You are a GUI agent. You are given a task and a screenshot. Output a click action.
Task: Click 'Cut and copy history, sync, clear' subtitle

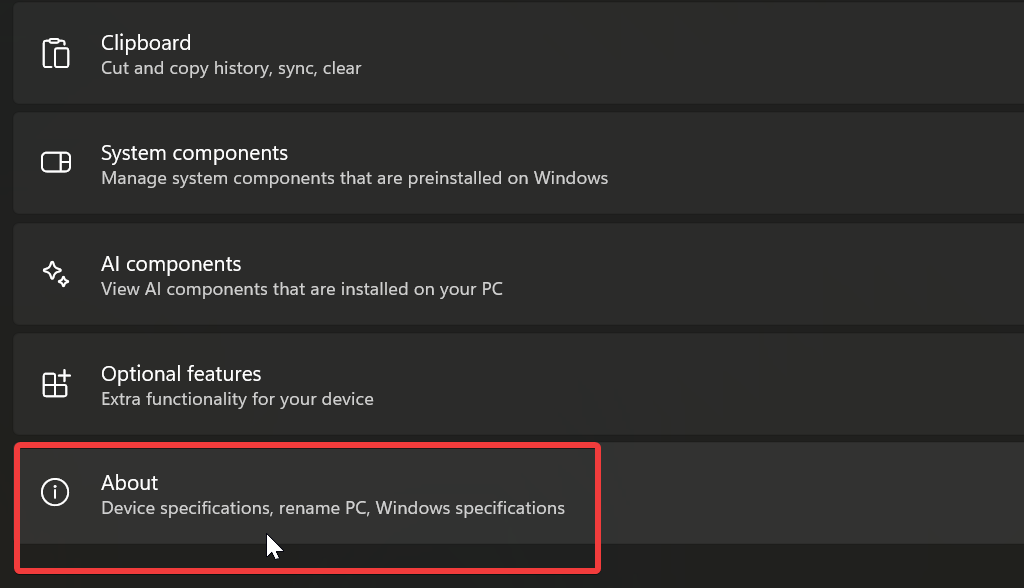coord(231,68)
